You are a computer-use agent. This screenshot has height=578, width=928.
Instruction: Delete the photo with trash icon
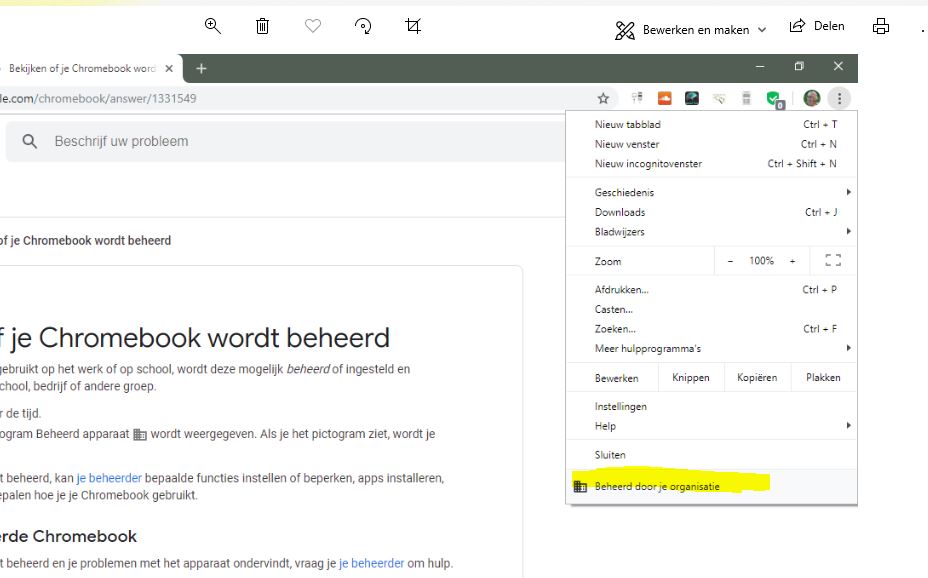click(262, 27)
